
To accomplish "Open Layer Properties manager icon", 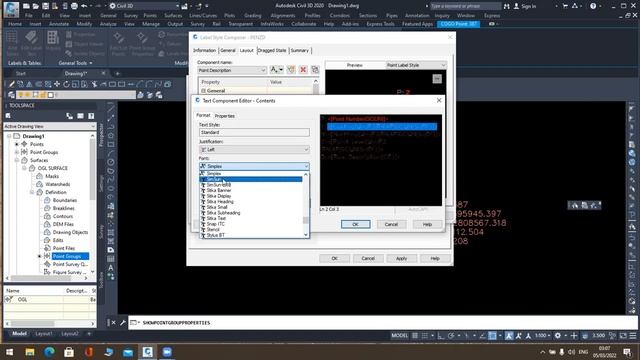I will (11, 95).
